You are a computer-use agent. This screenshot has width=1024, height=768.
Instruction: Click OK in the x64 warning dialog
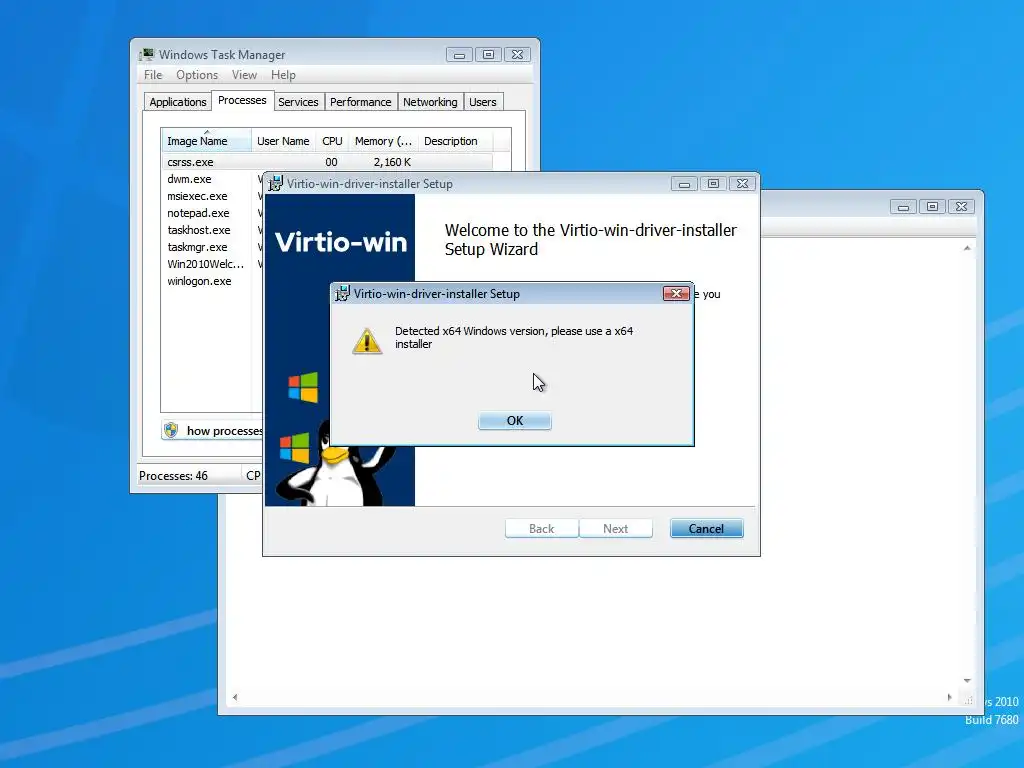(515, 421)
